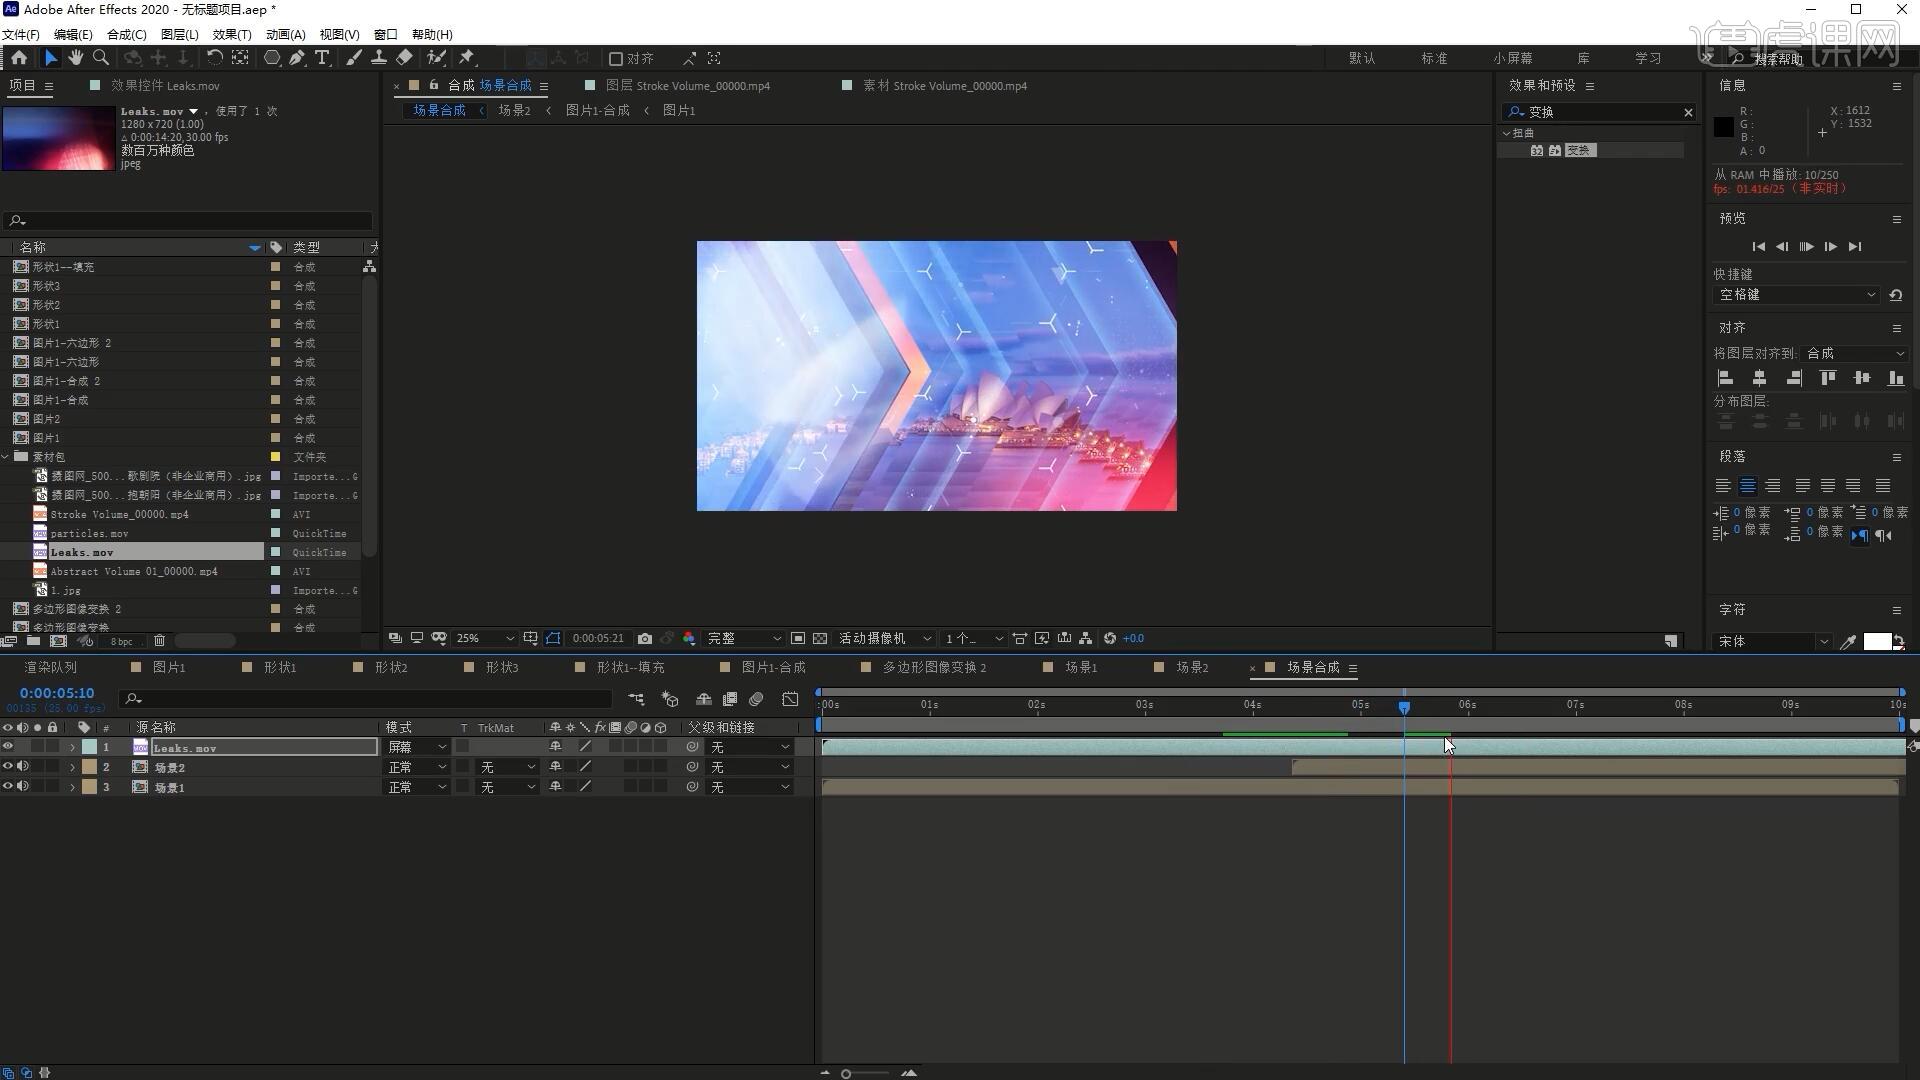
Task: Click the 标准 workspace button
Action: (x=1434, y=58)
